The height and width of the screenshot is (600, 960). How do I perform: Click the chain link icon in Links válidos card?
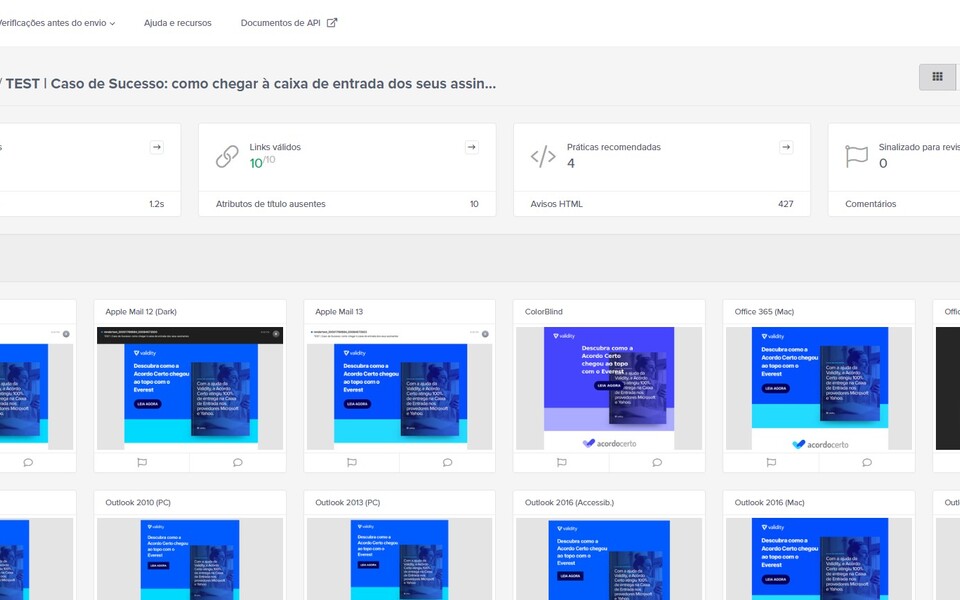tap(227, 156)
